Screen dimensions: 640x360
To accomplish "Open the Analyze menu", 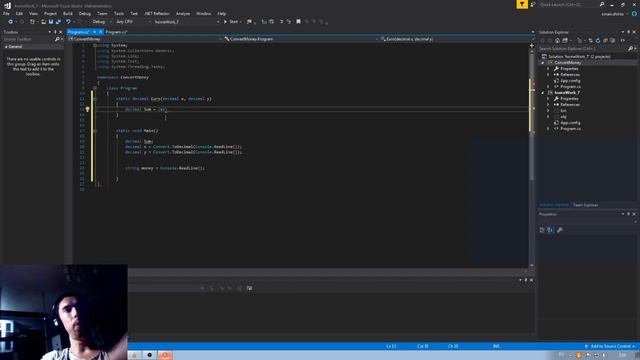I will [x=183, y=14].
